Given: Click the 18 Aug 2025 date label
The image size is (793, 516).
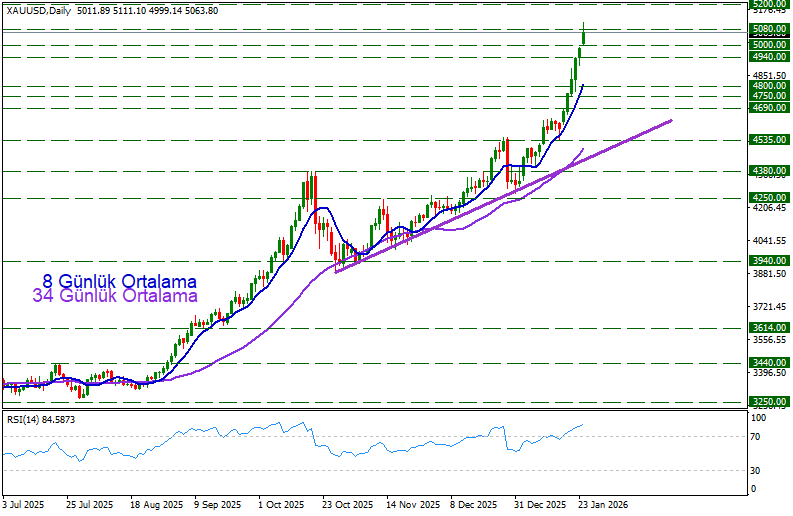Looking at the screenshot, I should pyautogui.click(x=154, y=505).
